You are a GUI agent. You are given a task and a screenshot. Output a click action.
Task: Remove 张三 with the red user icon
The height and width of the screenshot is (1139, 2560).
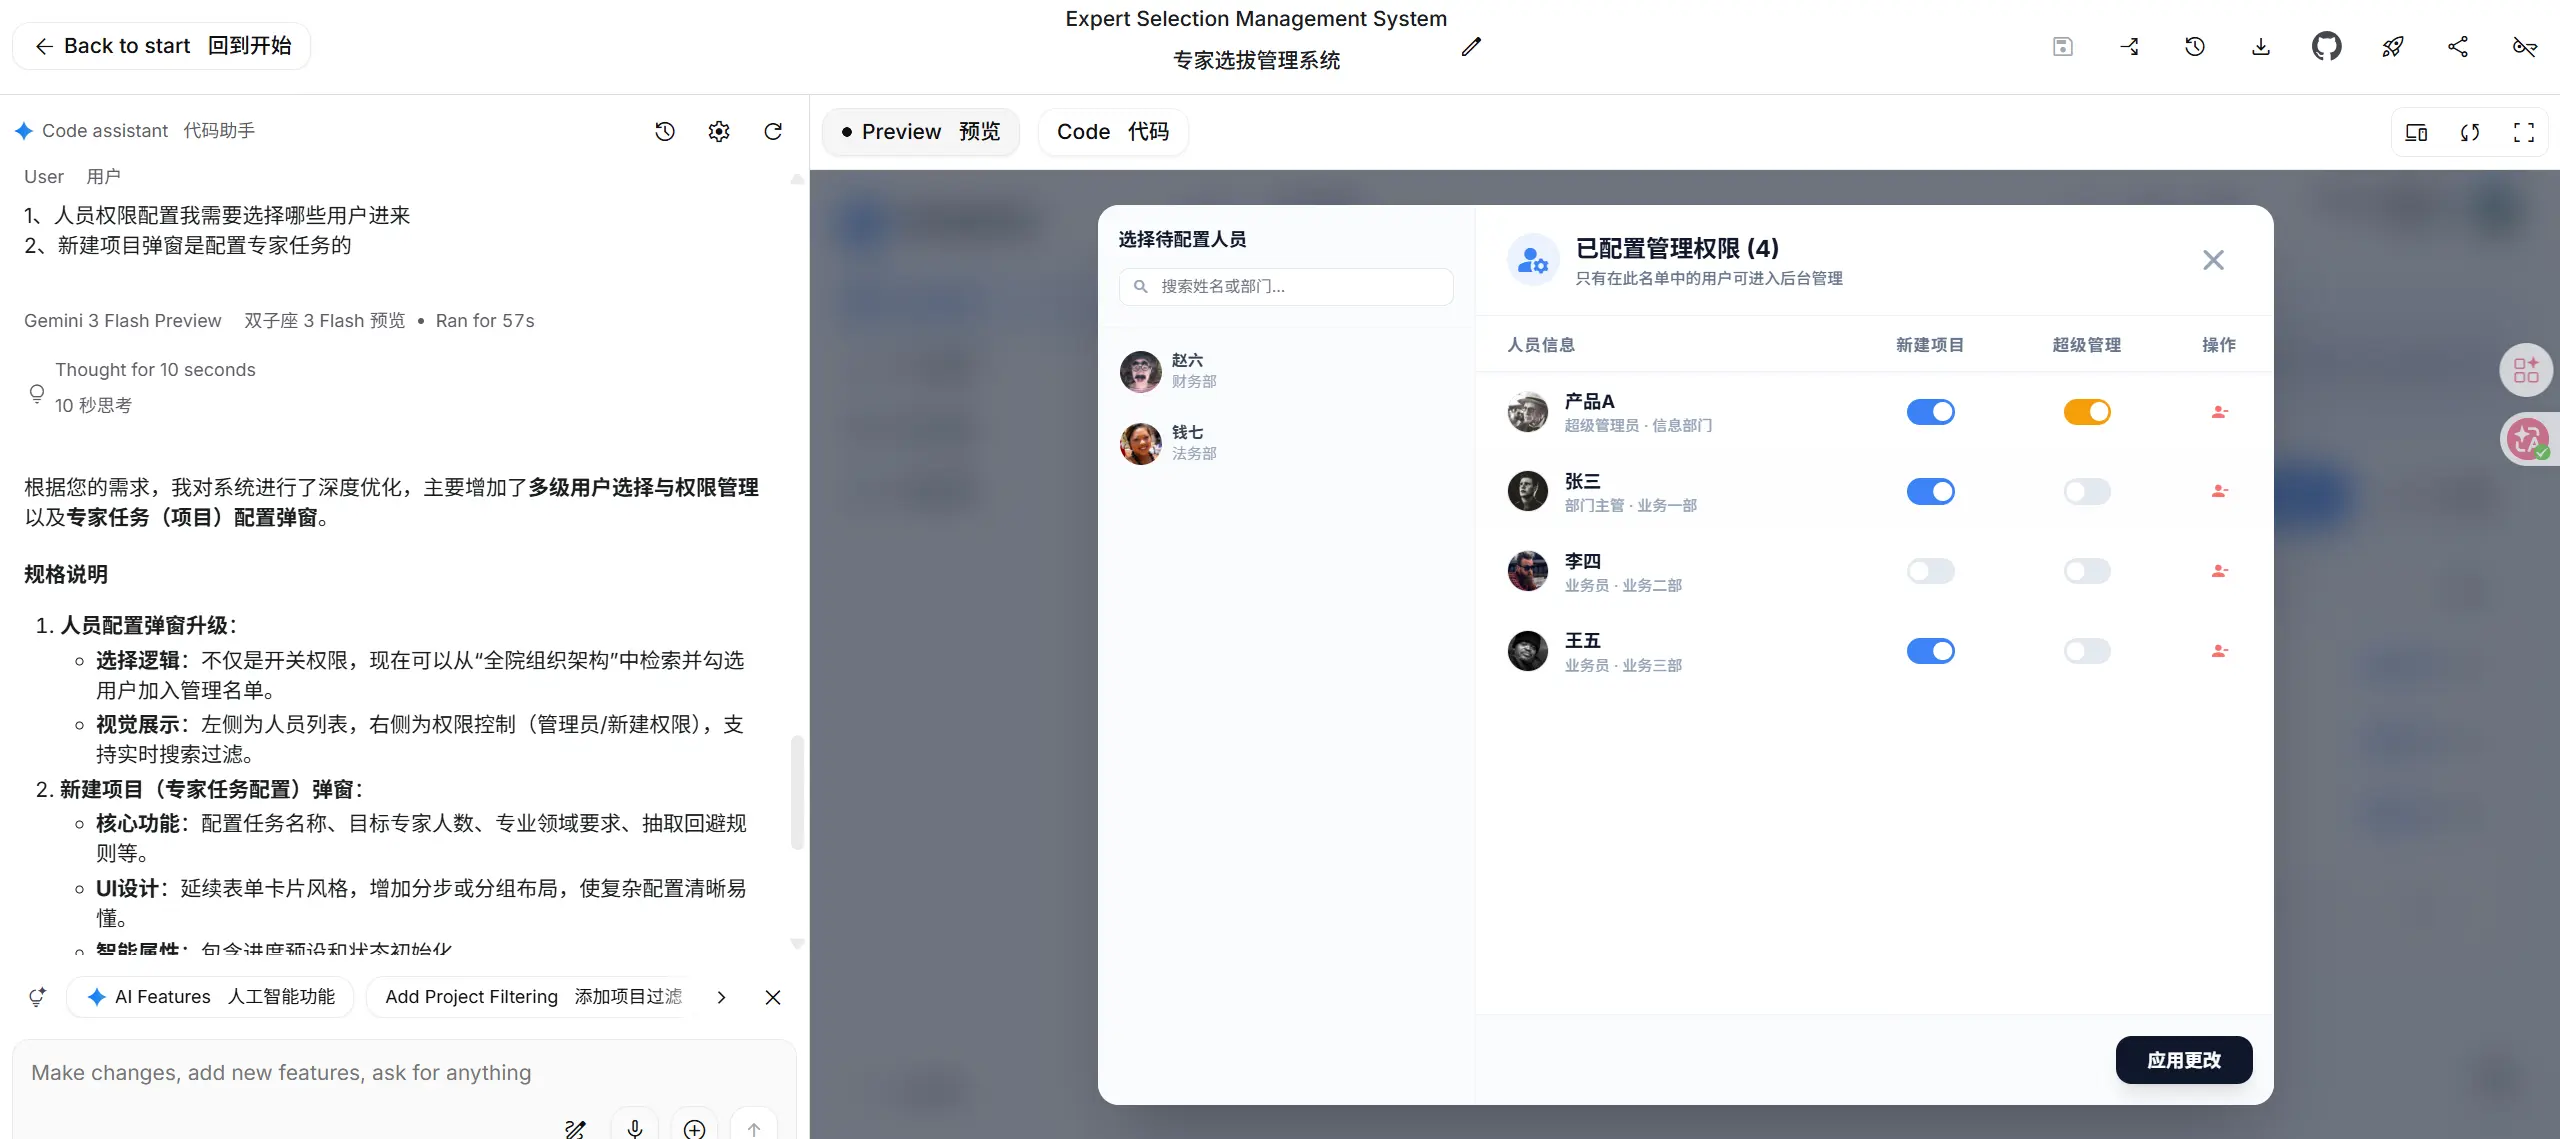tap(2219, 491)
